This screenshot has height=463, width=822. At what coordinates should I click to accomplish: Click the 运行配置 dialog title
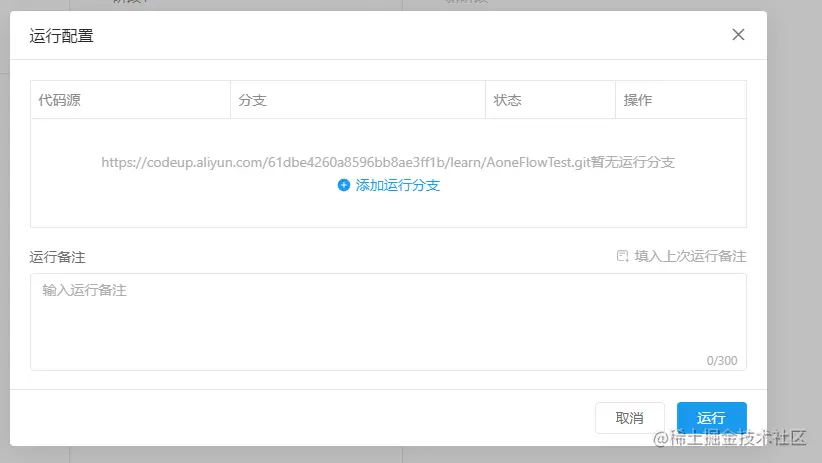[61, 36]
